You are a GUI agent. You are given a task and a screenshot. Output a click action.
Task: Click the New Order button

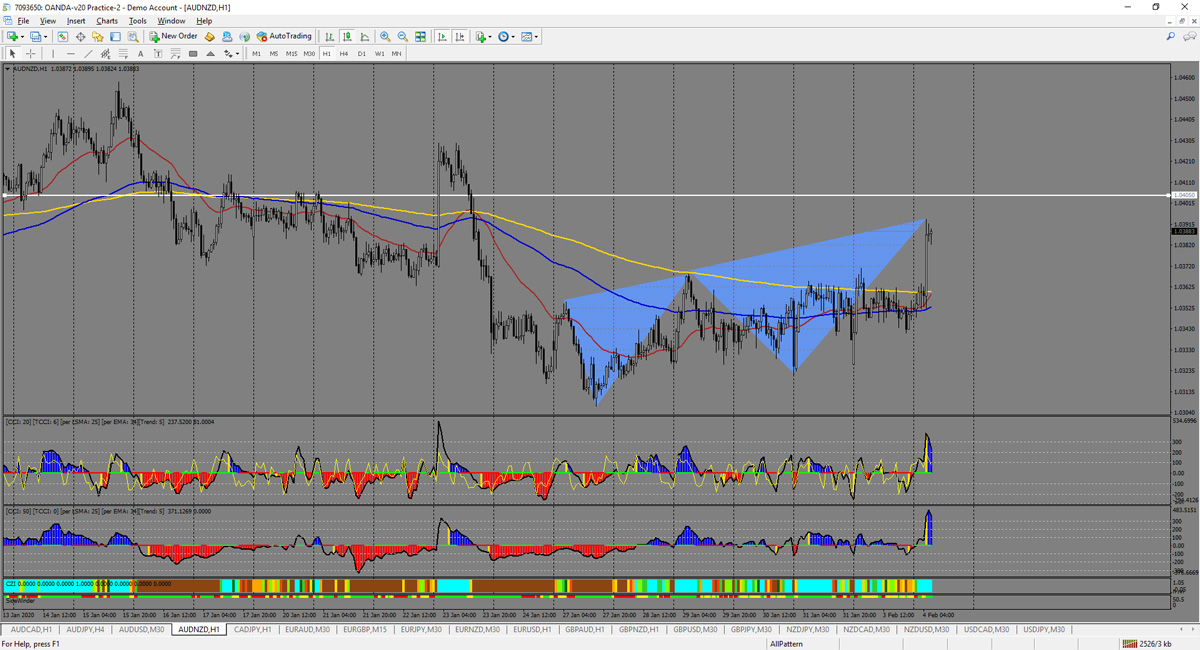tap(173, 37)
